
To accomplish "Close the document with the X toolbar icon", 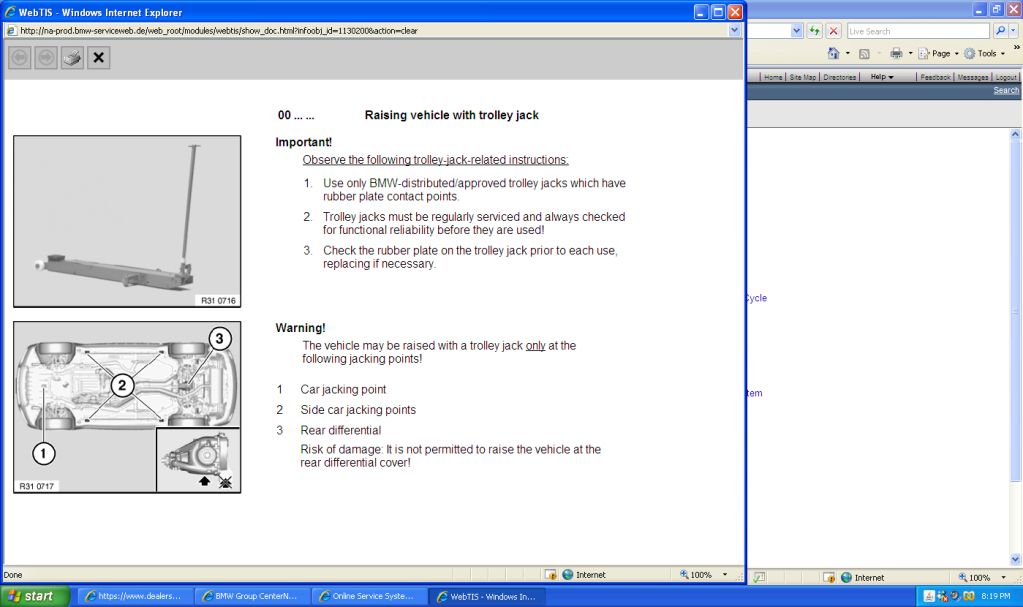I will tap(98, 58).
